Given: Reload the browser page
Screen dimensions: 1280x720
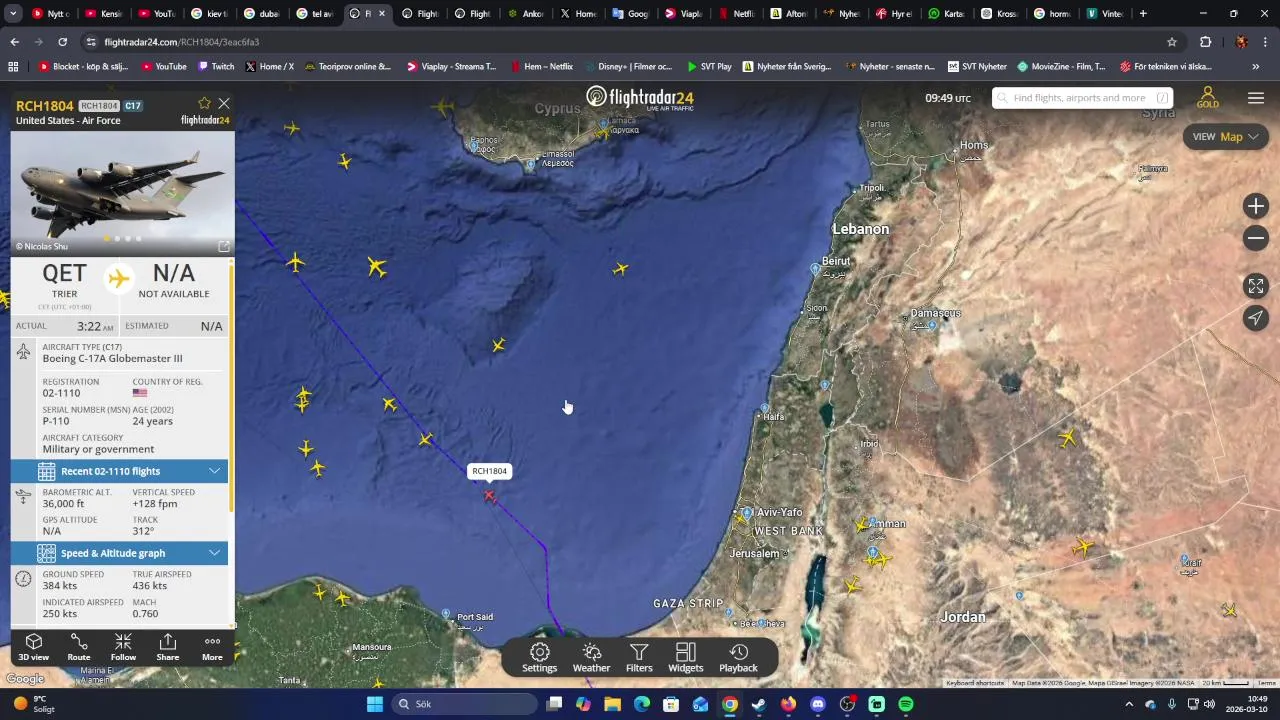Looking at the screenshot, I should point(62,42).
